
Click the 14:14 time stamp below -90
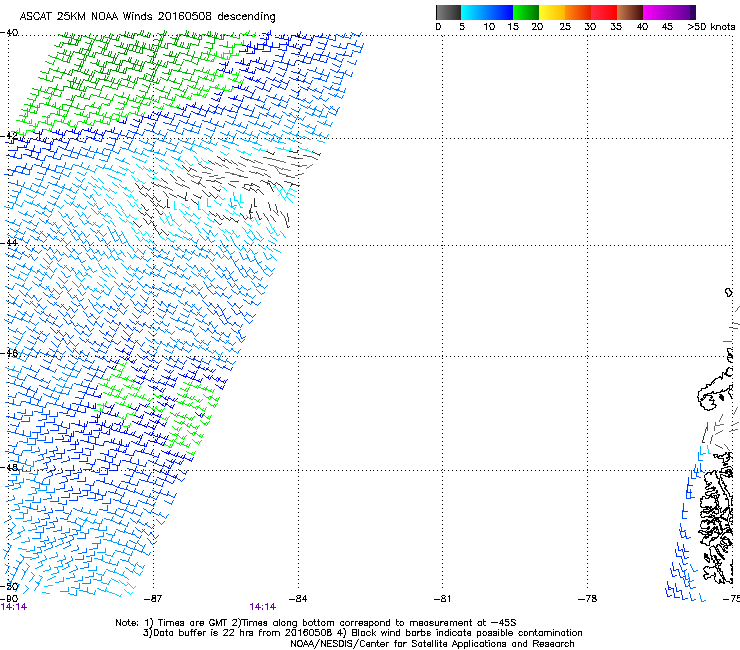point(14,607)
